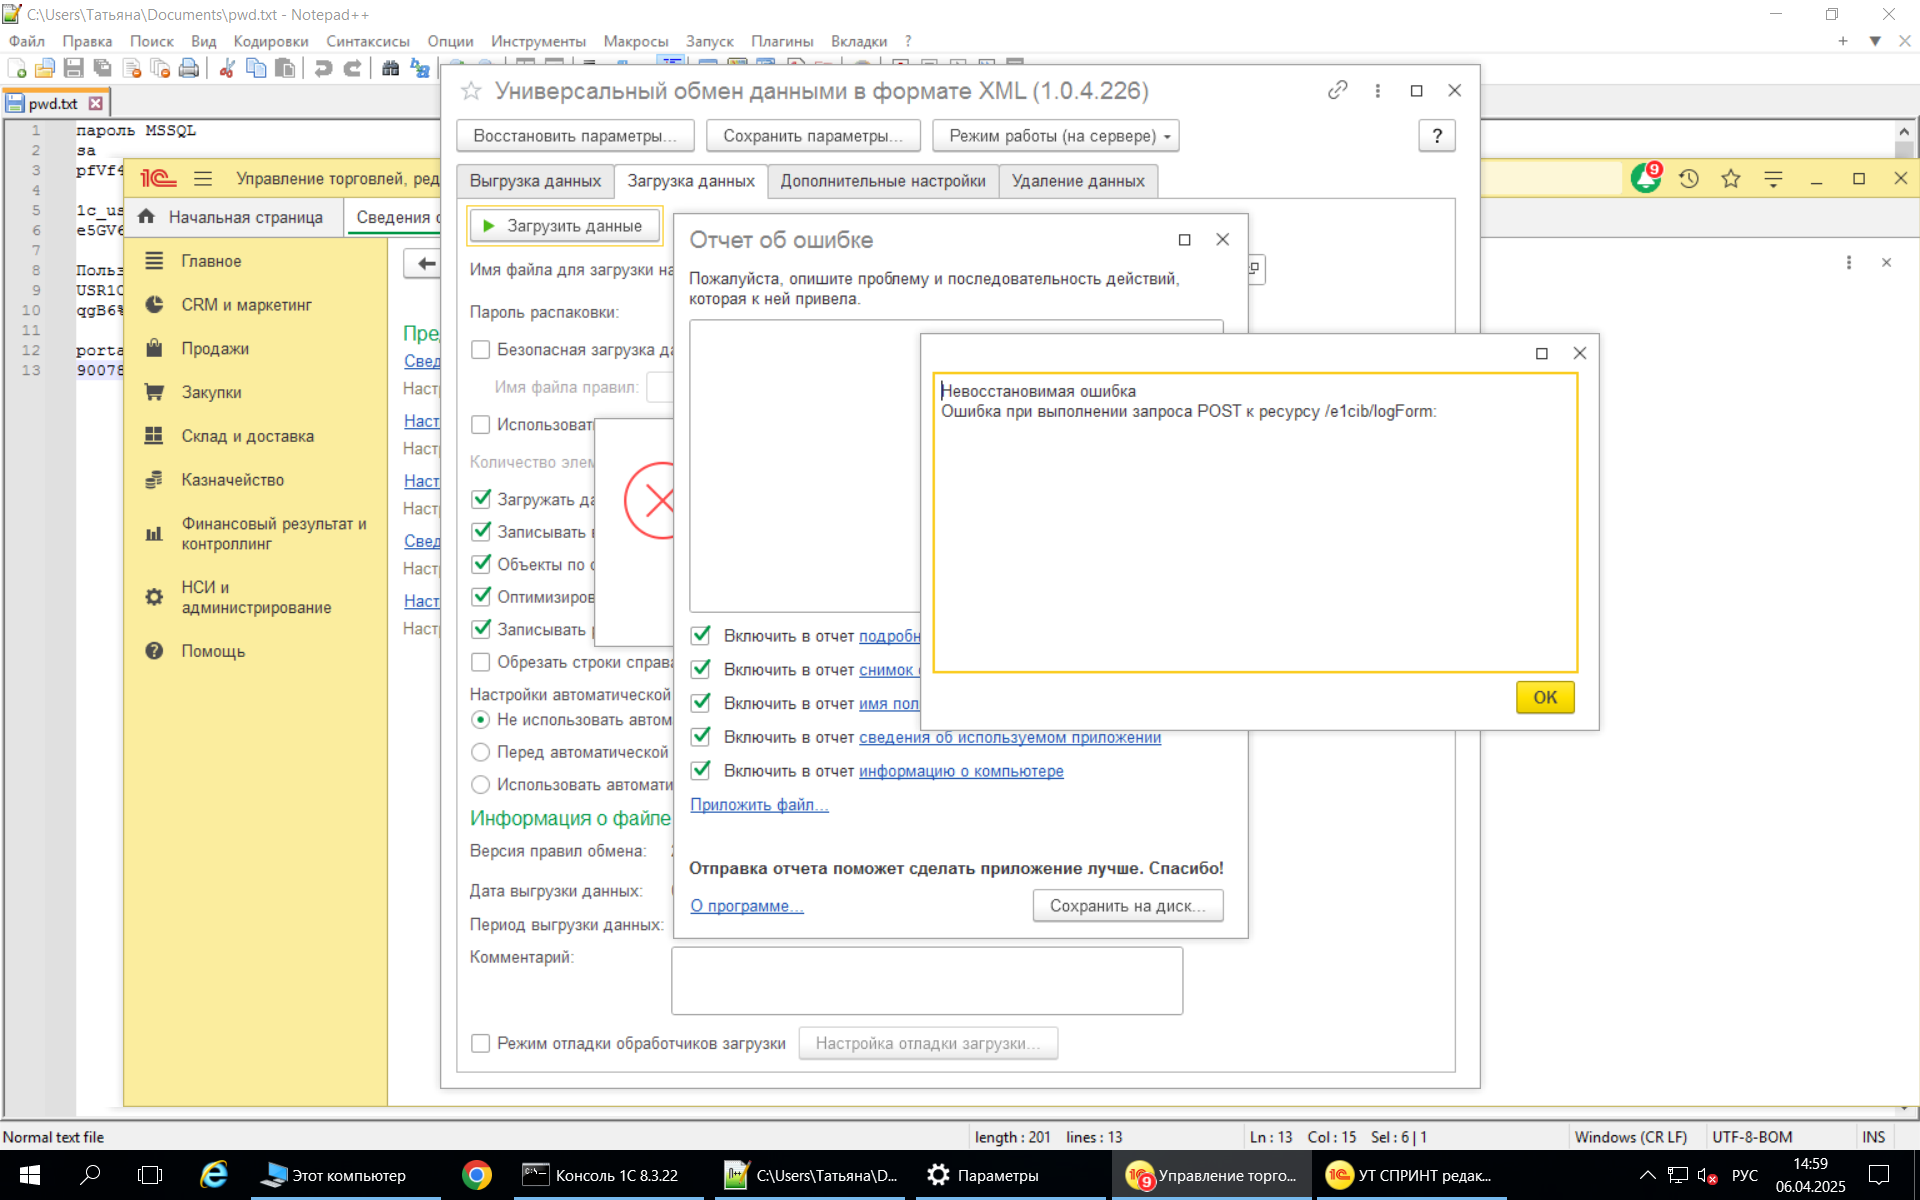This screenshot has width=1920, height=1200.
Task: Click the Save icon in Notepad++ toolbar
Action: click(x=73, y=68)
